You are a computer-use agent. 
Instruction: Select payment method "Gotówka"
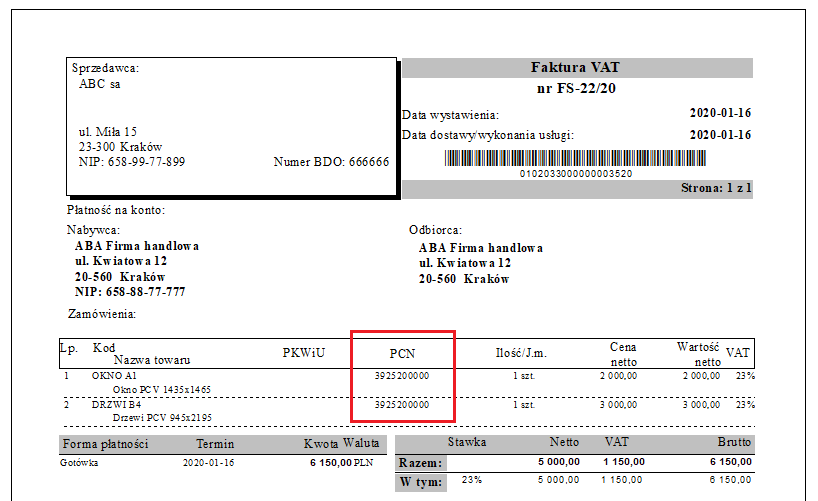(x=79, y=463)
